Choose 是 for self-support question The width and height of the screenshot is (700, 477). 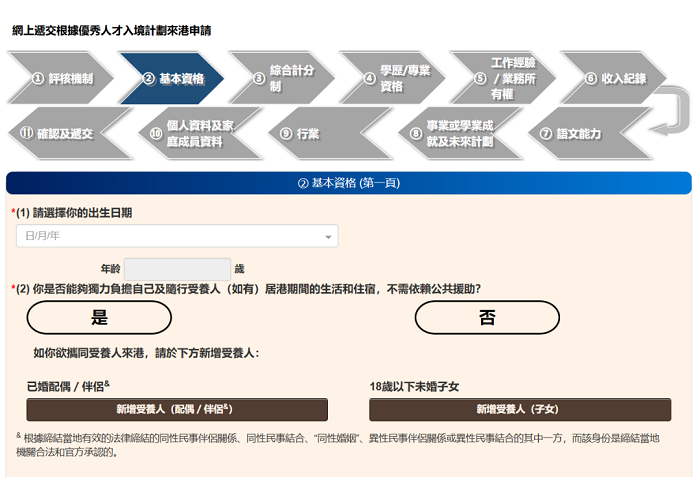point(99,318)
